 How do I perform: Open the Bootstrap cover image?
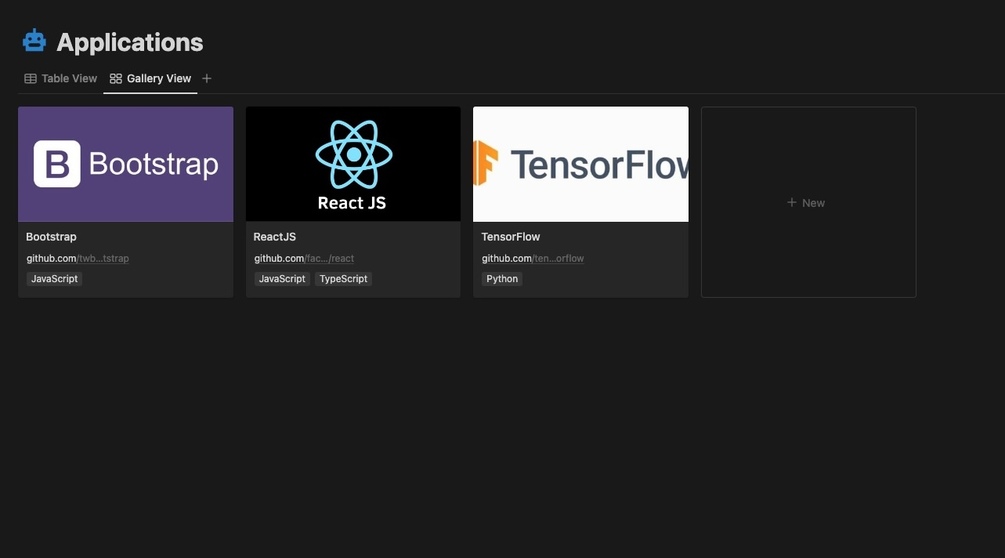click(126, 164)
